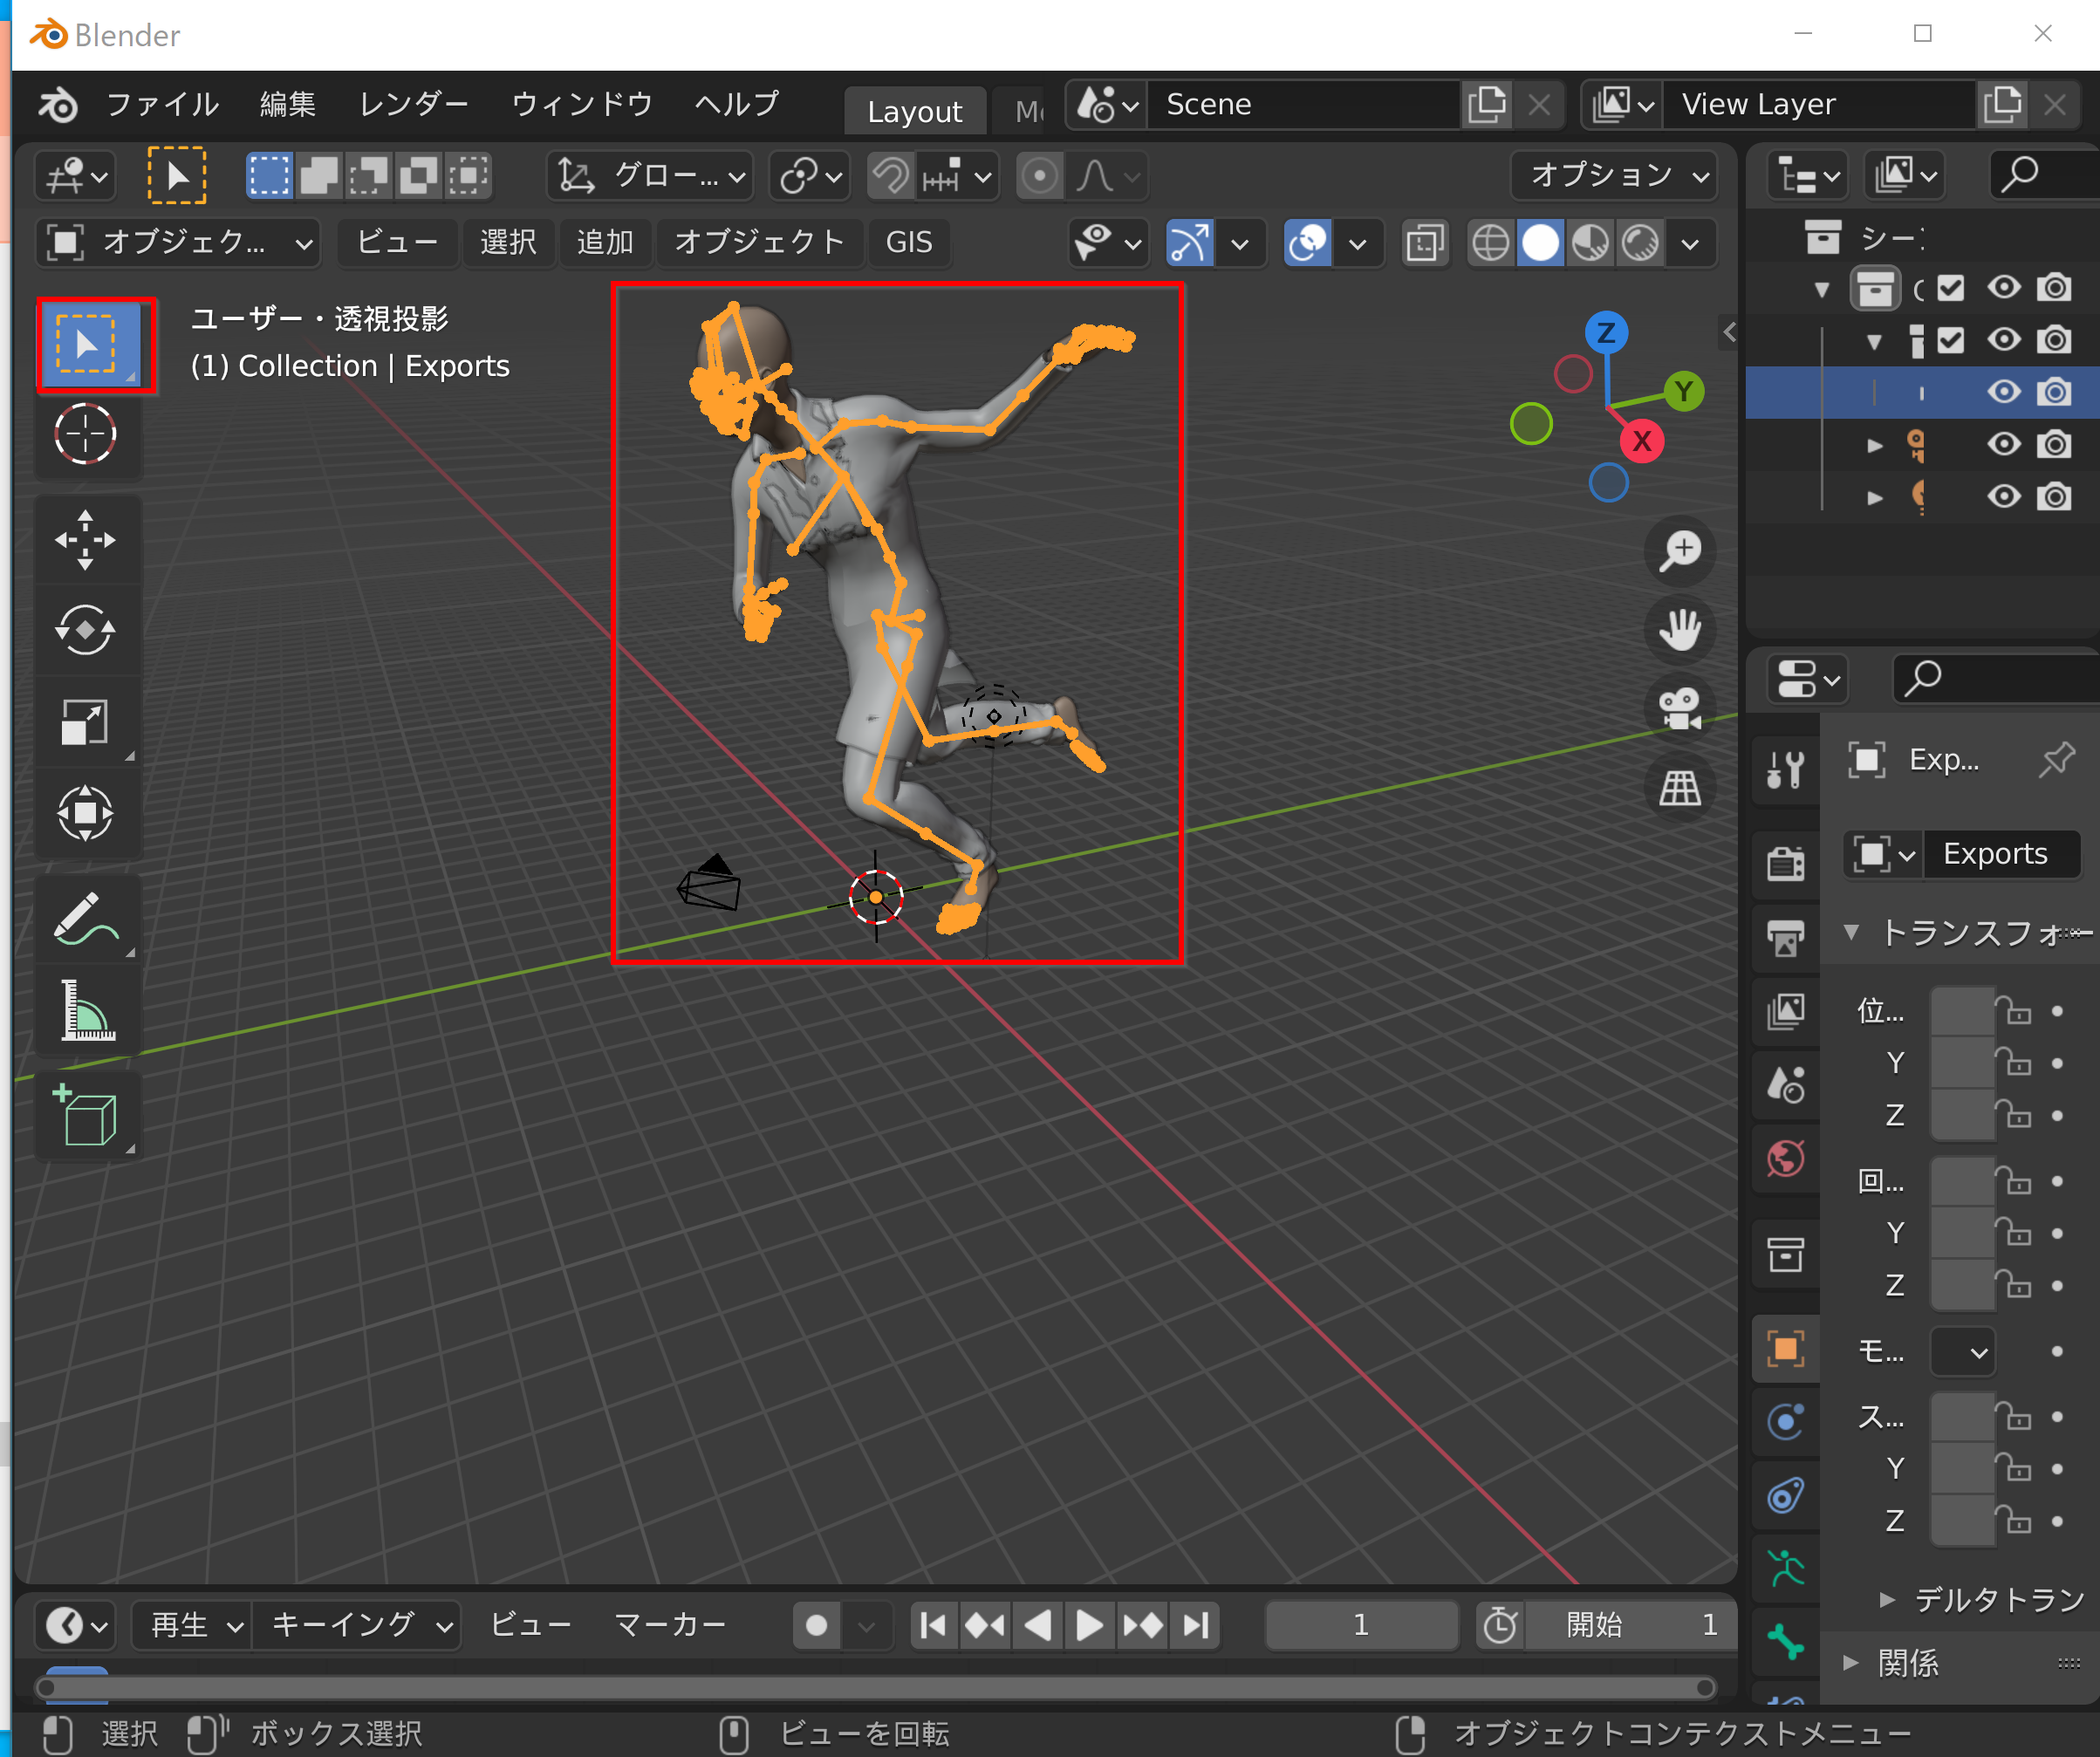Image resolution: width=2100 pixels, height=1757 pixels.
Task: Open the レンダー menu
Action: [x=413, y=104]
